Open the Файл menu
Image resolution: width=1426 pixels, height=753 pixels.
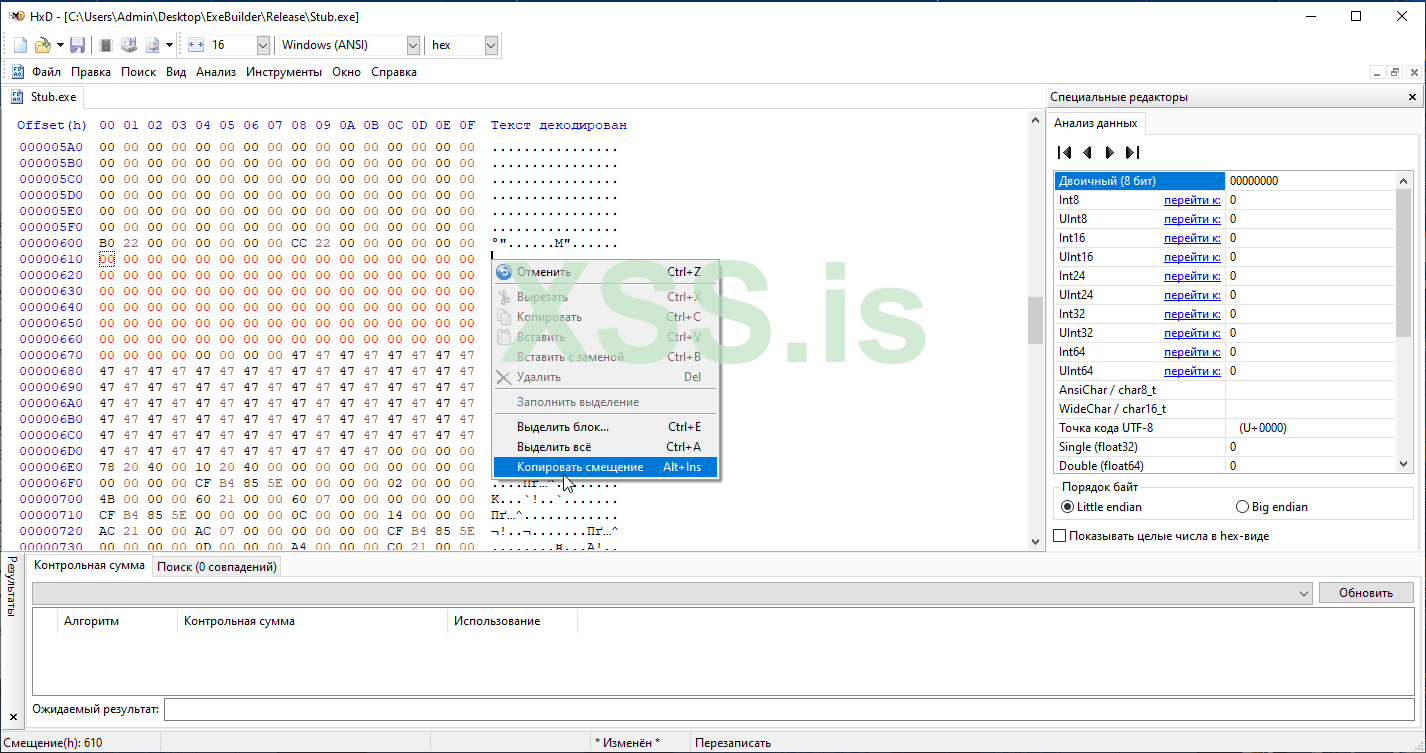click(46, 72)
